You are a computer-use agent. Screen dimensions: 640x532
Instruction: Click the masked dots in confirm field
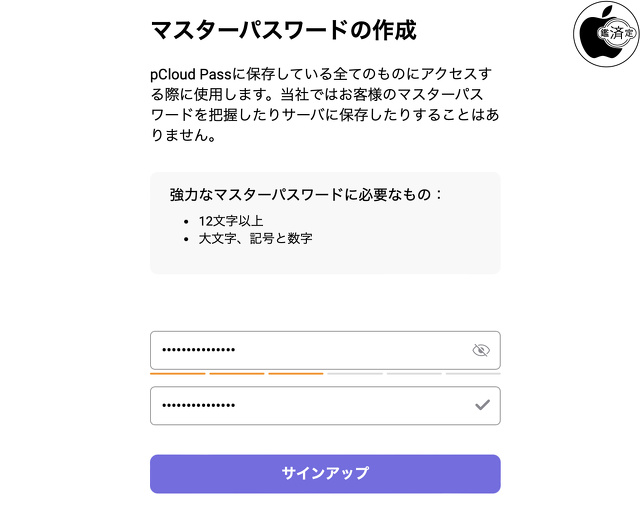point(198,405)
